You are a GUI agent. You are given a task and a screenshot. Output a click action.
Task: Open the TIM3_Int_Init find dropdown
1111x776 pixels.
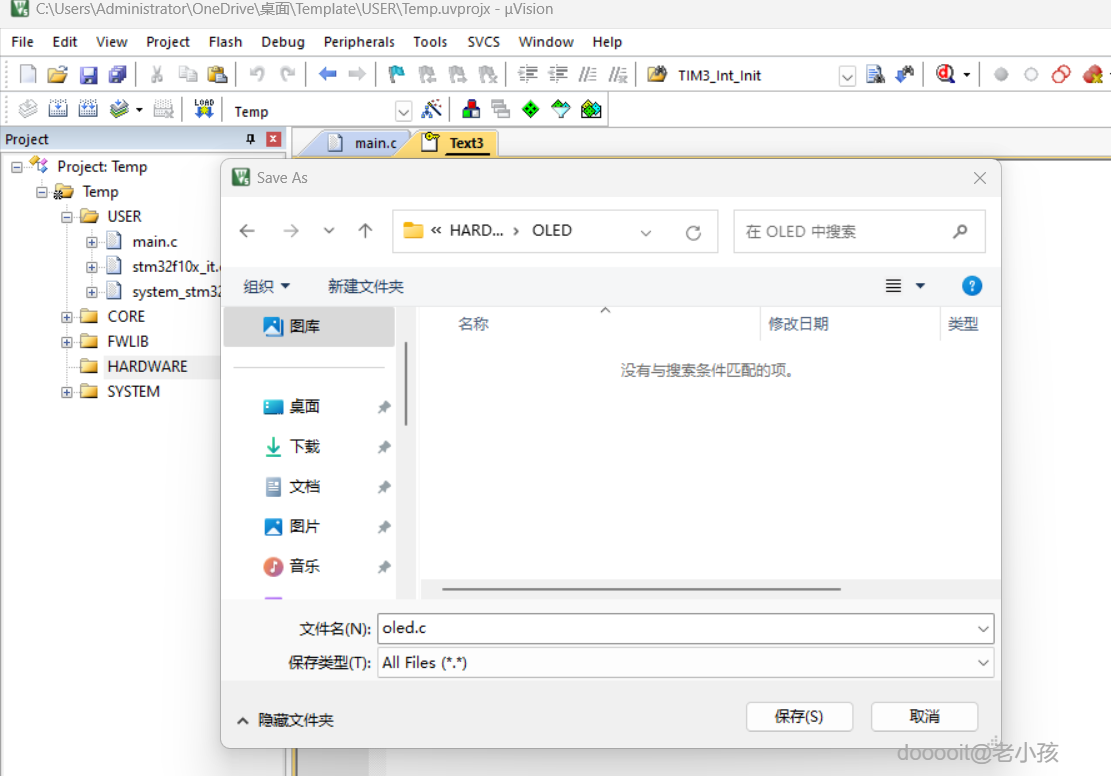(847, 76)
